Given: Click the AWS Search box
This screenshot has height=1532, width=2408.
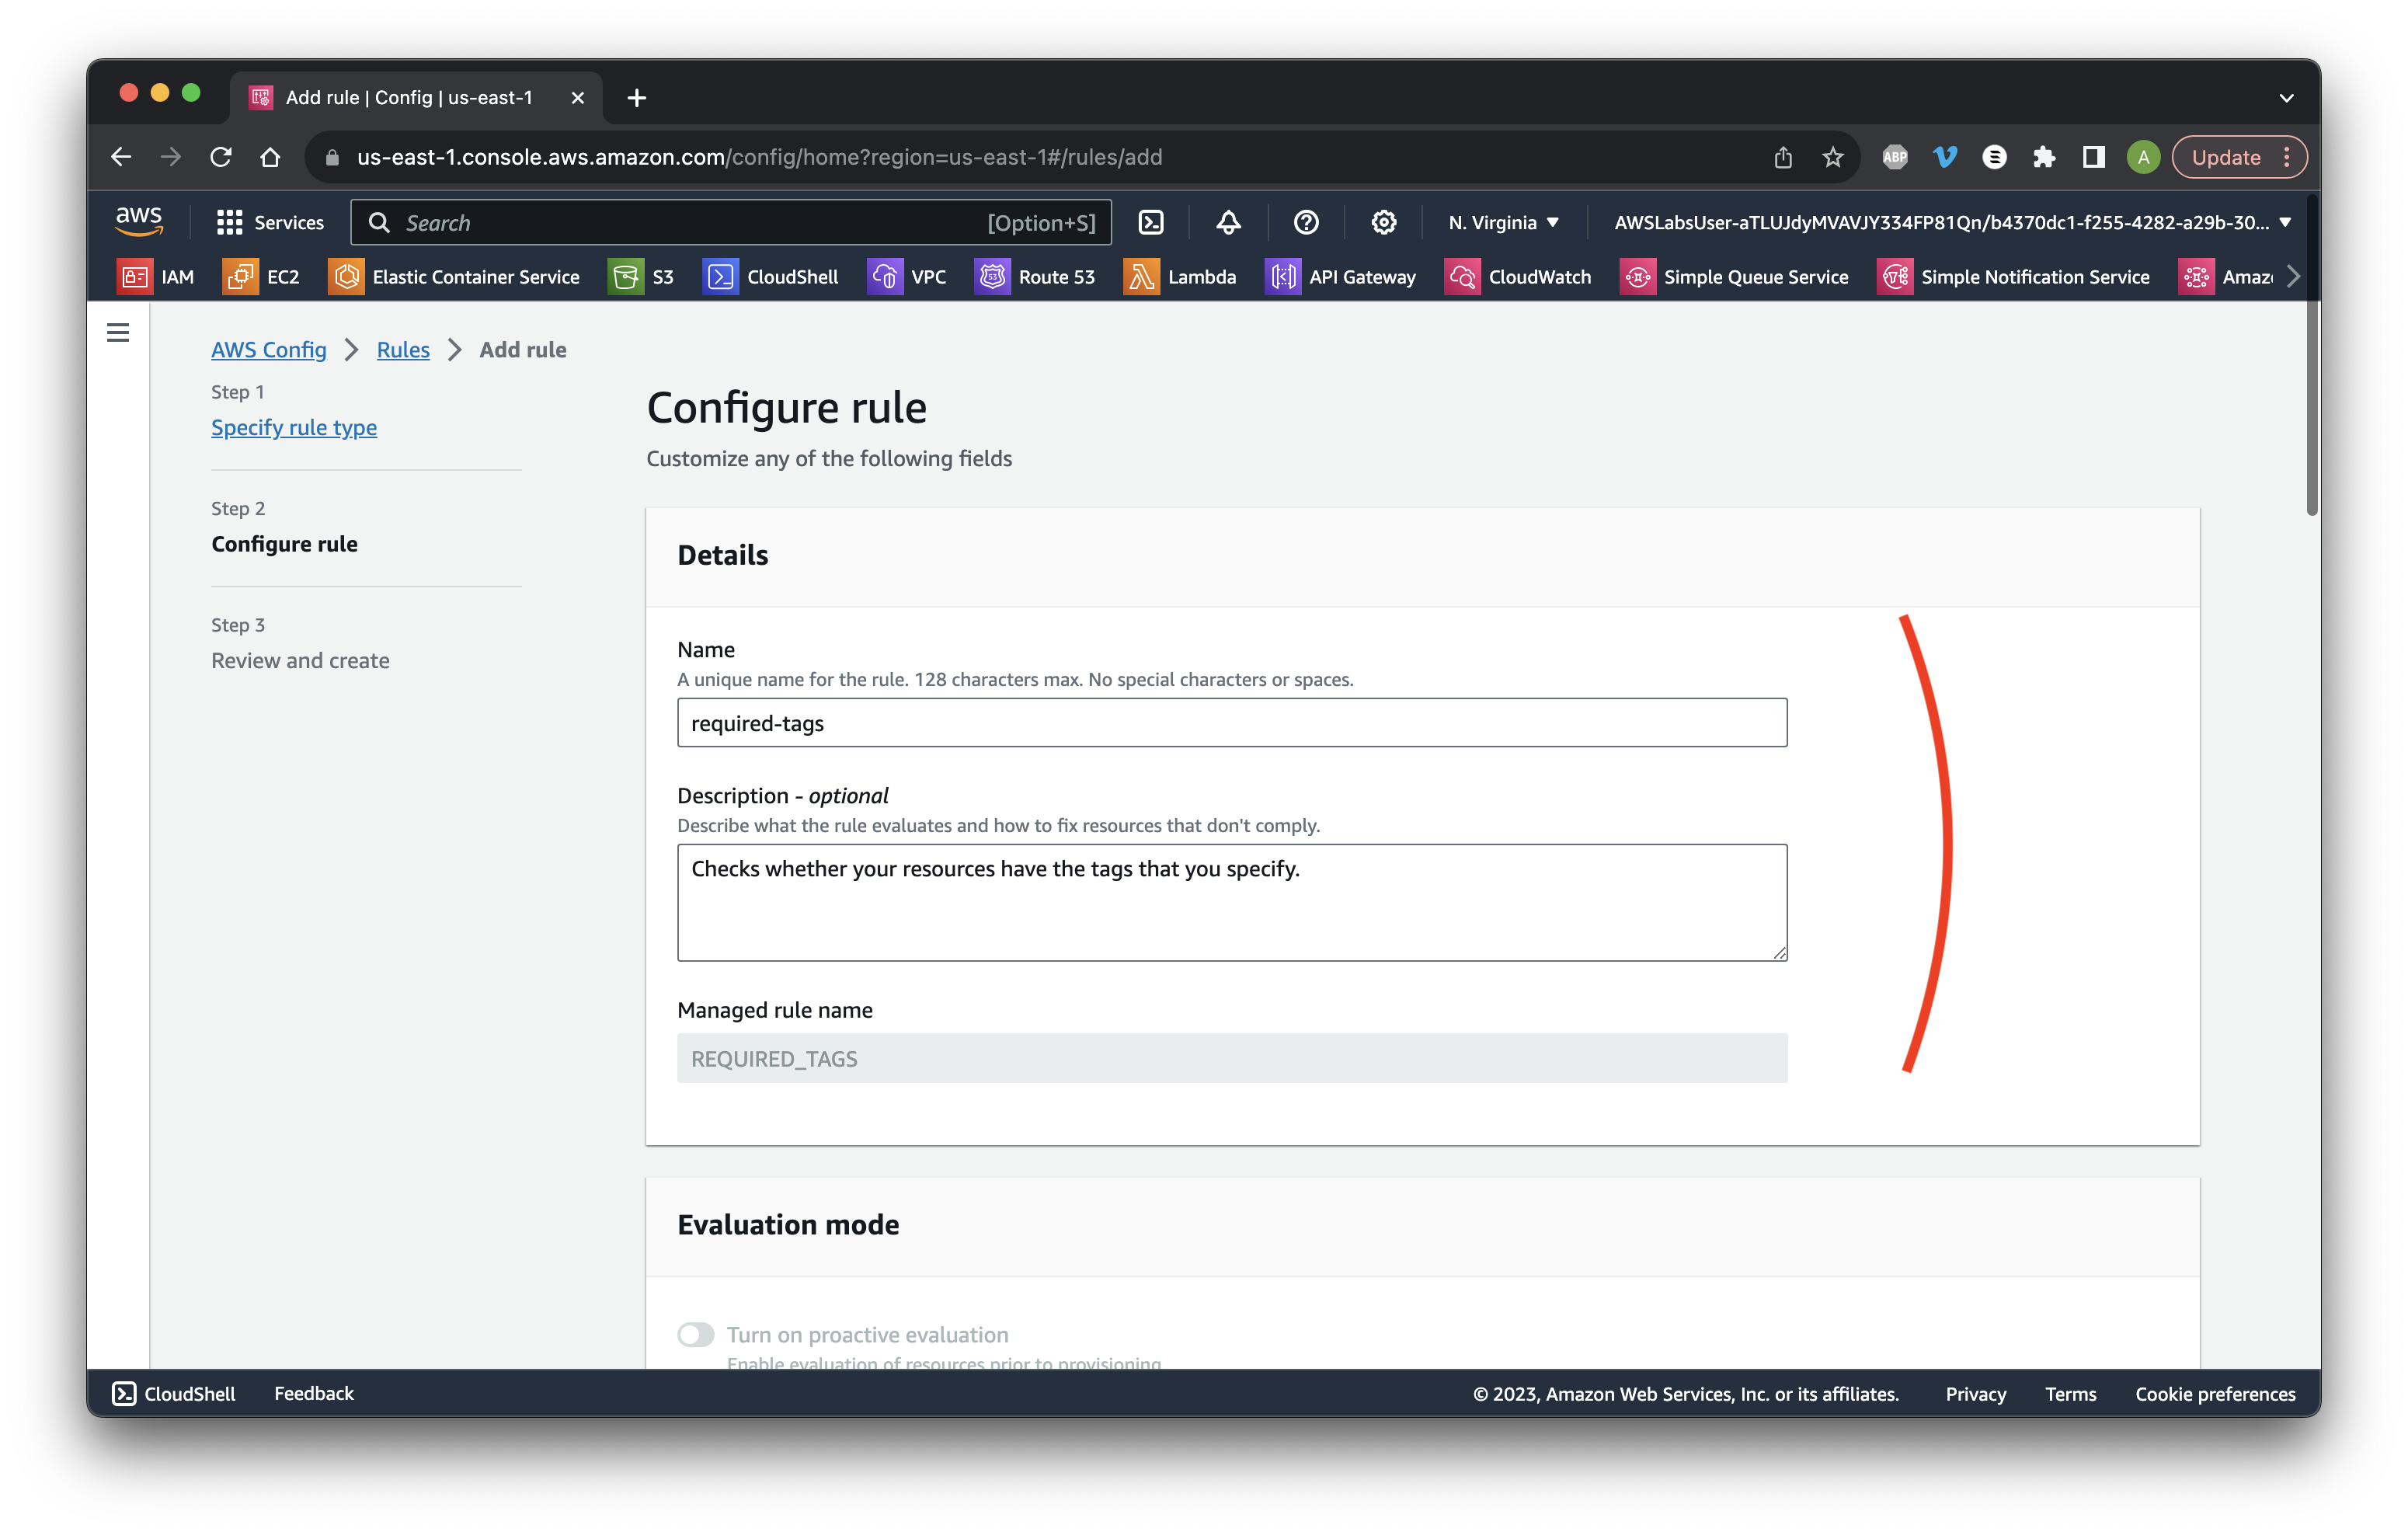Looking at the screenshot, I should click(731, 222).
